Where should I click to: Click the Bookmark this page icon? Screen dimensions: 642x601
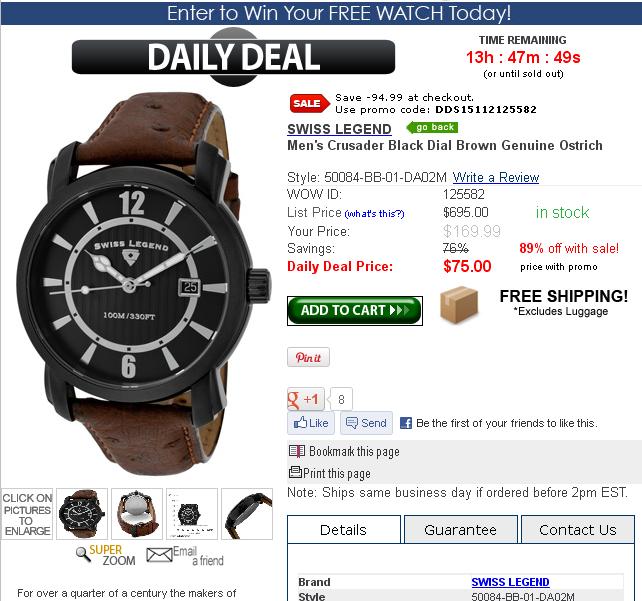297,451
